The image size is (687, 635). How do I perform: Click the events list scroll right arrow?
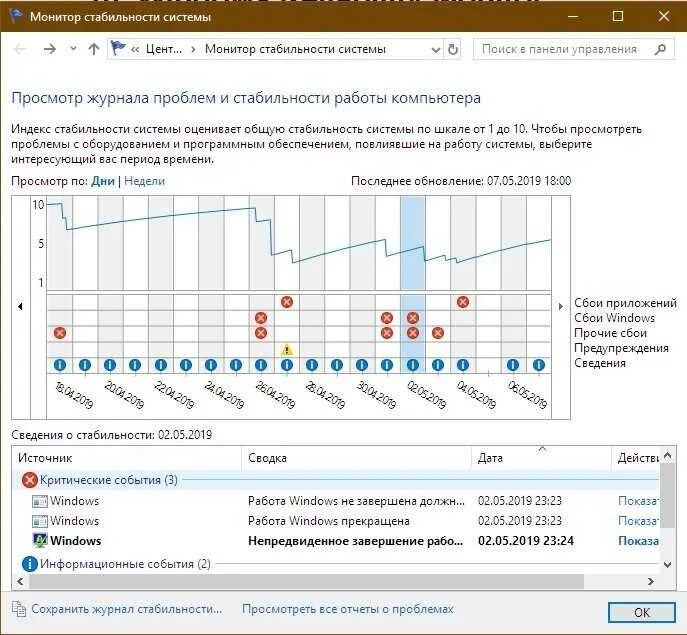(651, 582)
